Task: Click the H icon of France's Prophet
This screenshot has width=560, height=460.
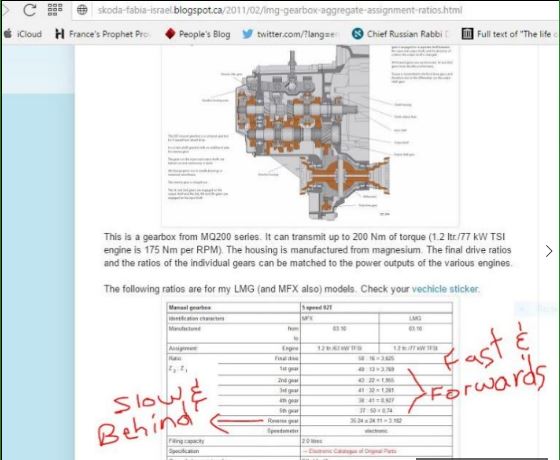Action: tap(60, 34)
